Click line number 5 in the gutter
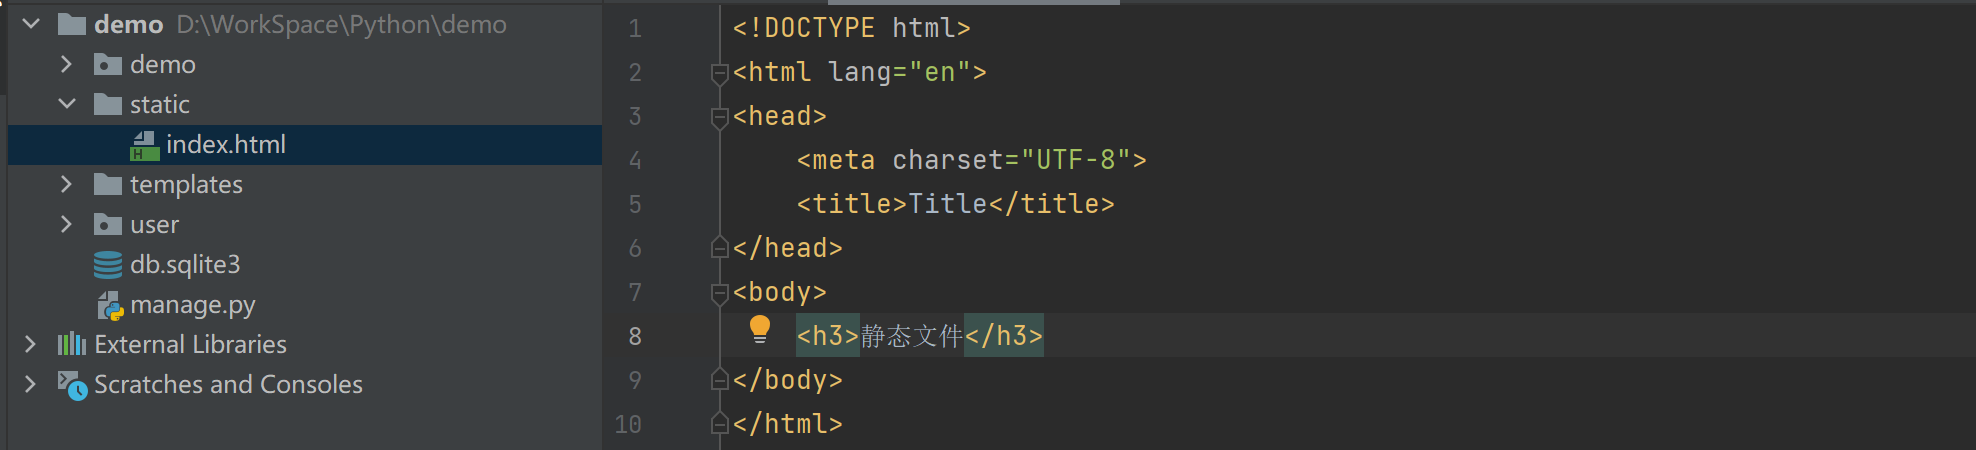1976x450 pixels. (x=635, y=205)
